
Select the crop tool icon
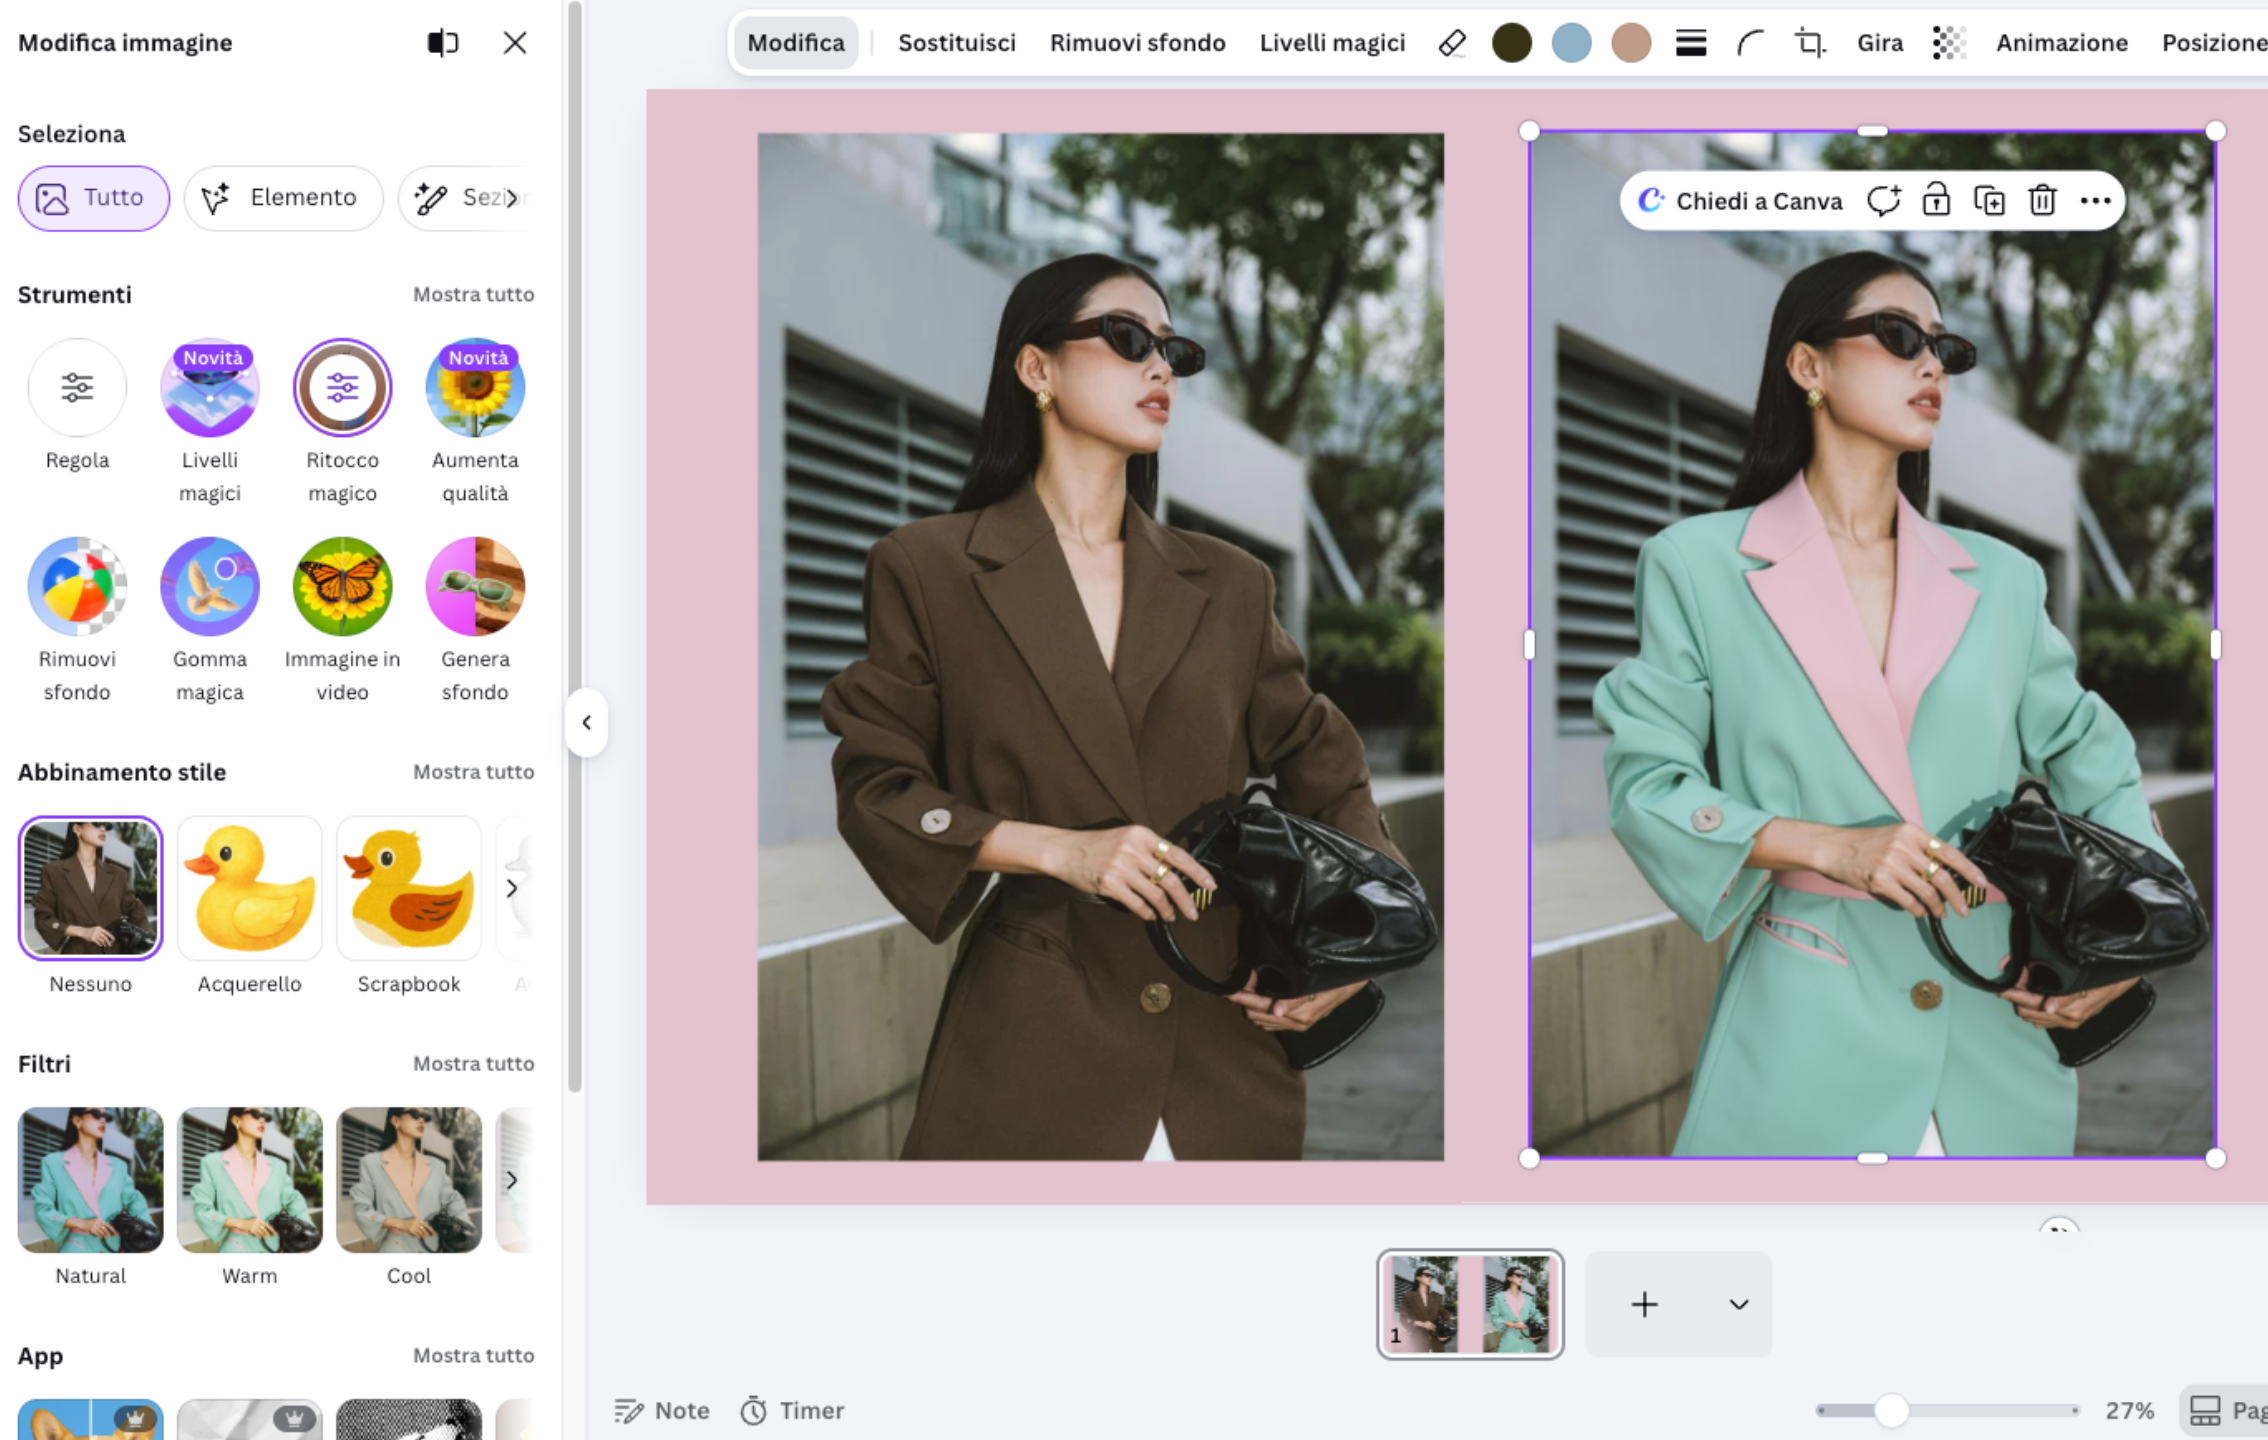(1809, 43)
